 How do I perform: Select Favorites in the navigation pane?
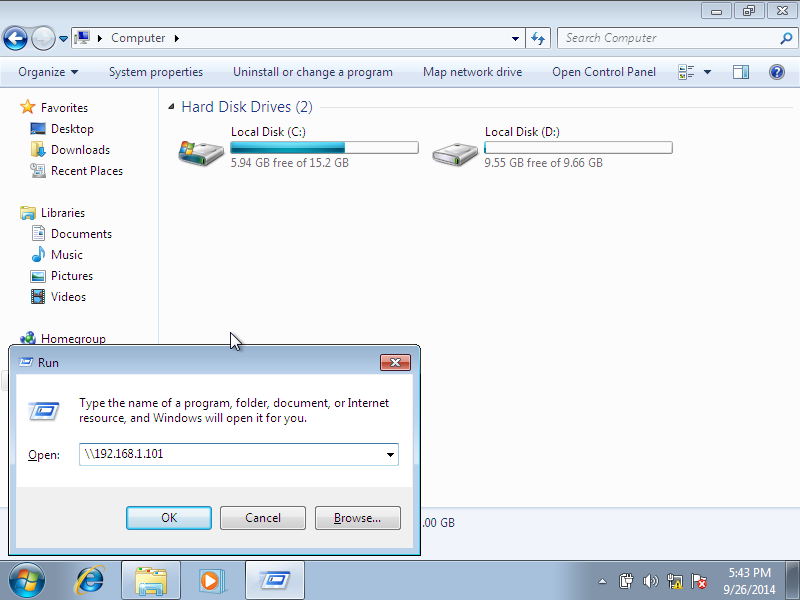(x=64, y=108)
